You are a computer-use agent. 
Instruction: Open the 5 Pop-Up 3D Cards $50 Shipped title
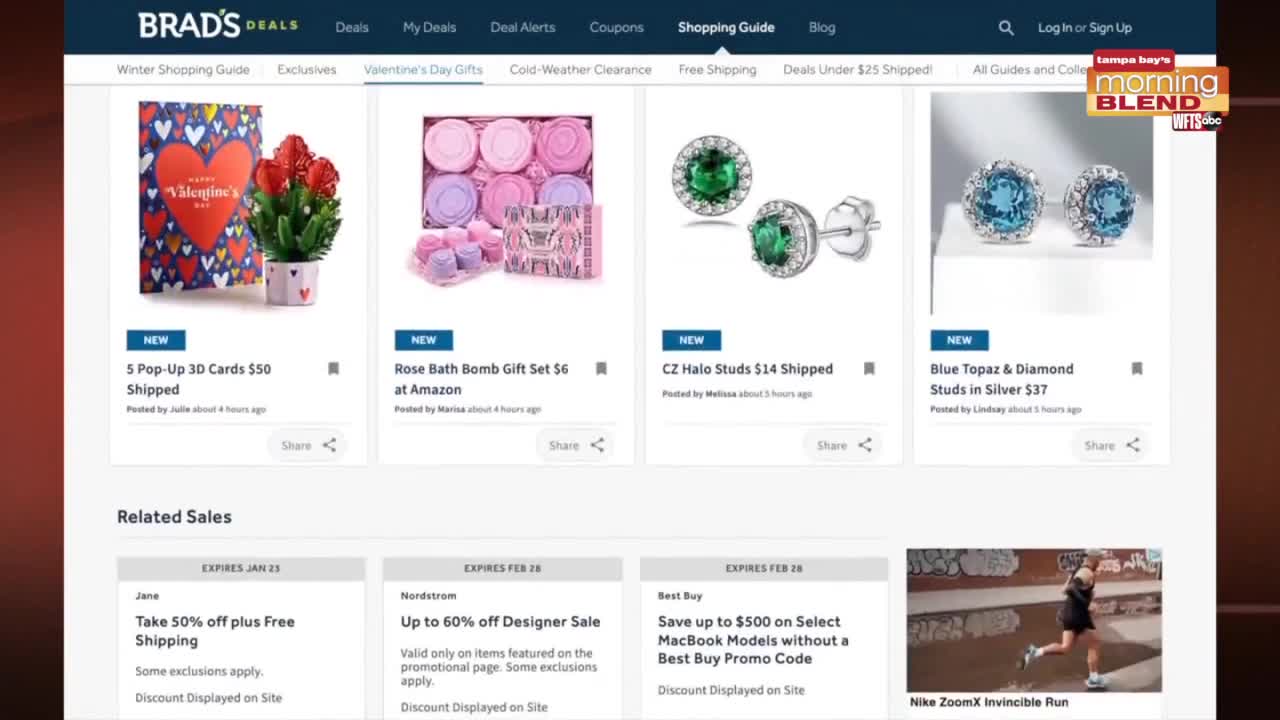(199, 379)
